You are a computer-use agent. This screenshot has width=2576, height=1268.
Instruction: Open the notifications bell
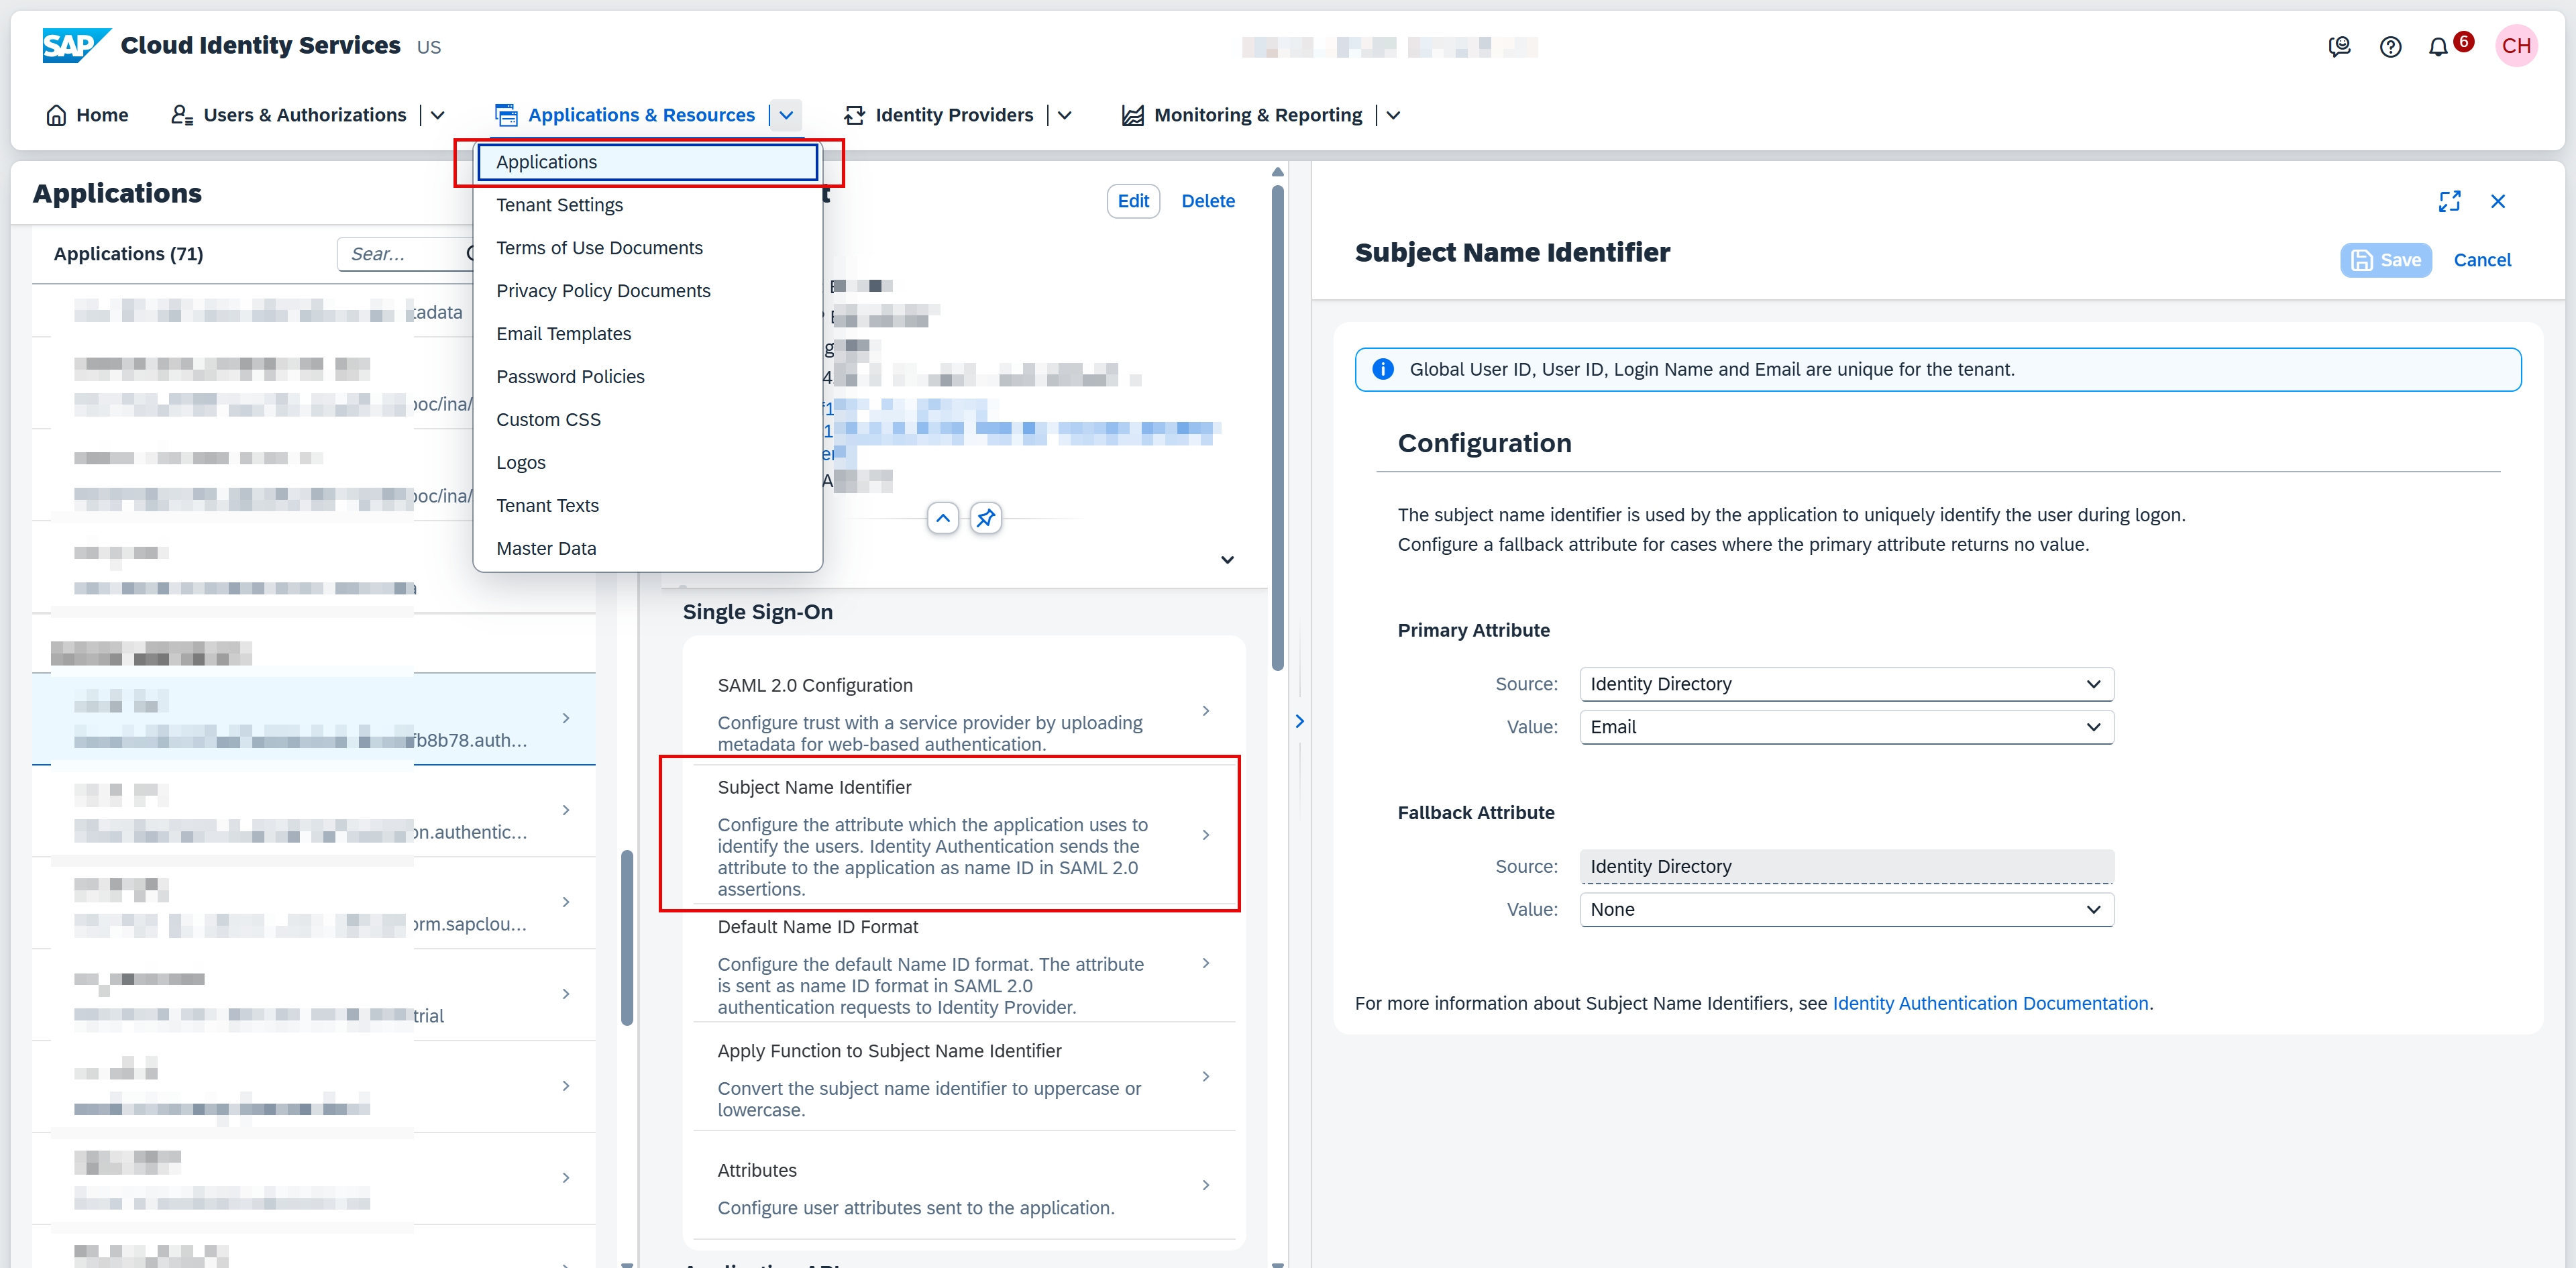2438,46
